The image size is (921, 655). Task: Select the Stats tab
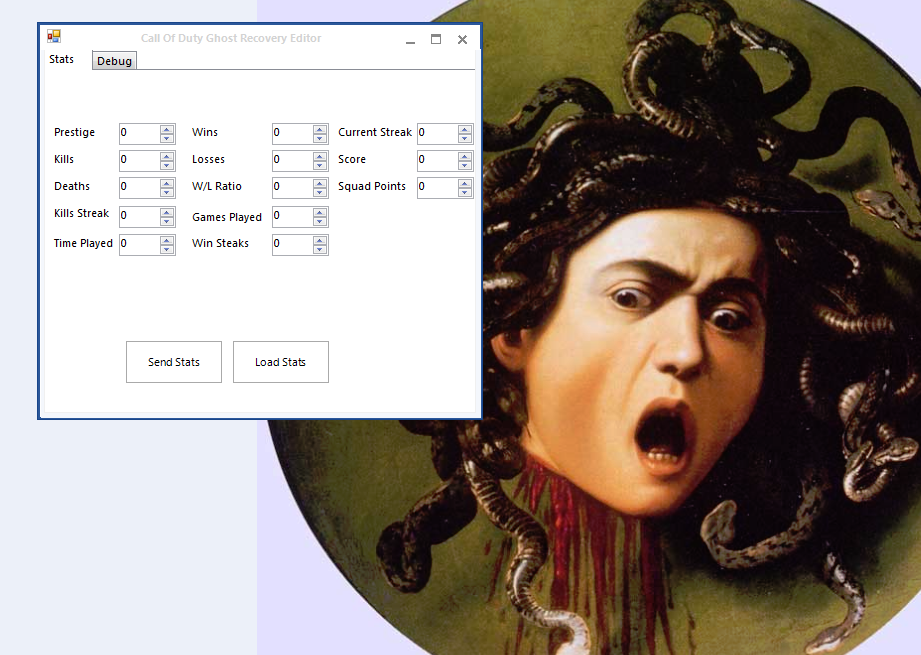[x=62, y=59]
